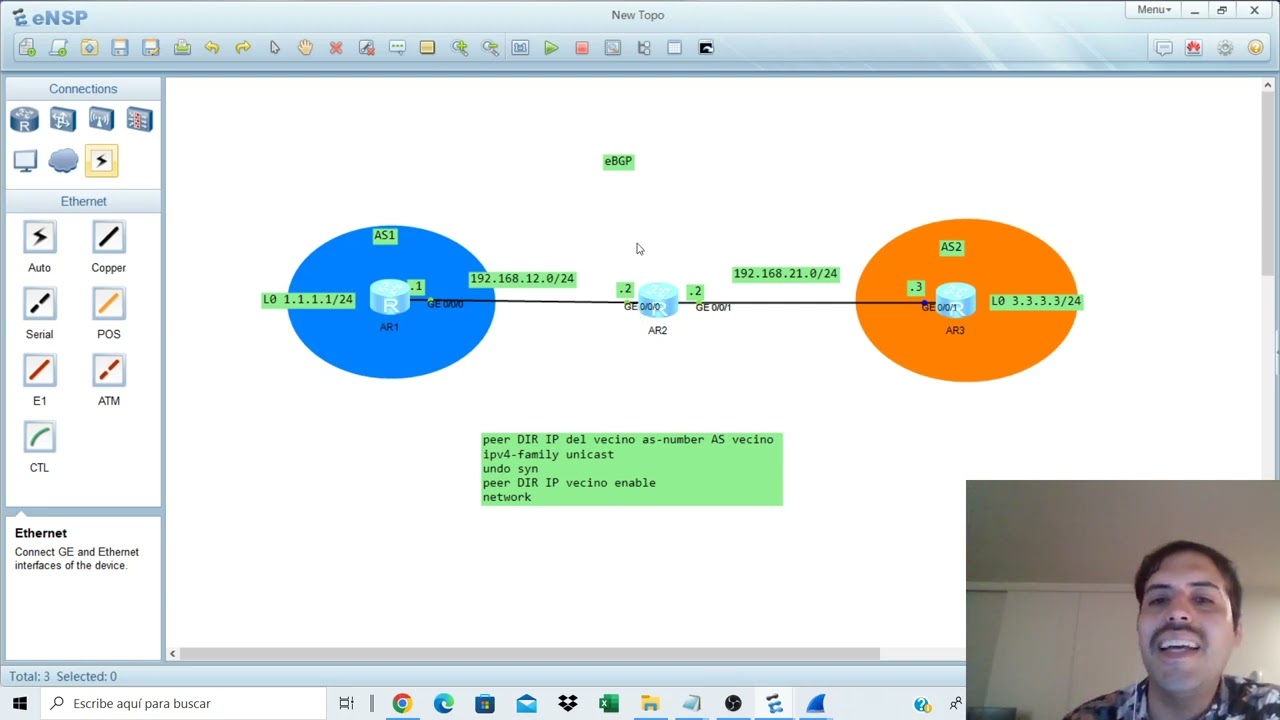This screenshot has width=1280, height=720.
Task: Click the delete-all-connections eraser icon
Action: (x=367, y=48)
